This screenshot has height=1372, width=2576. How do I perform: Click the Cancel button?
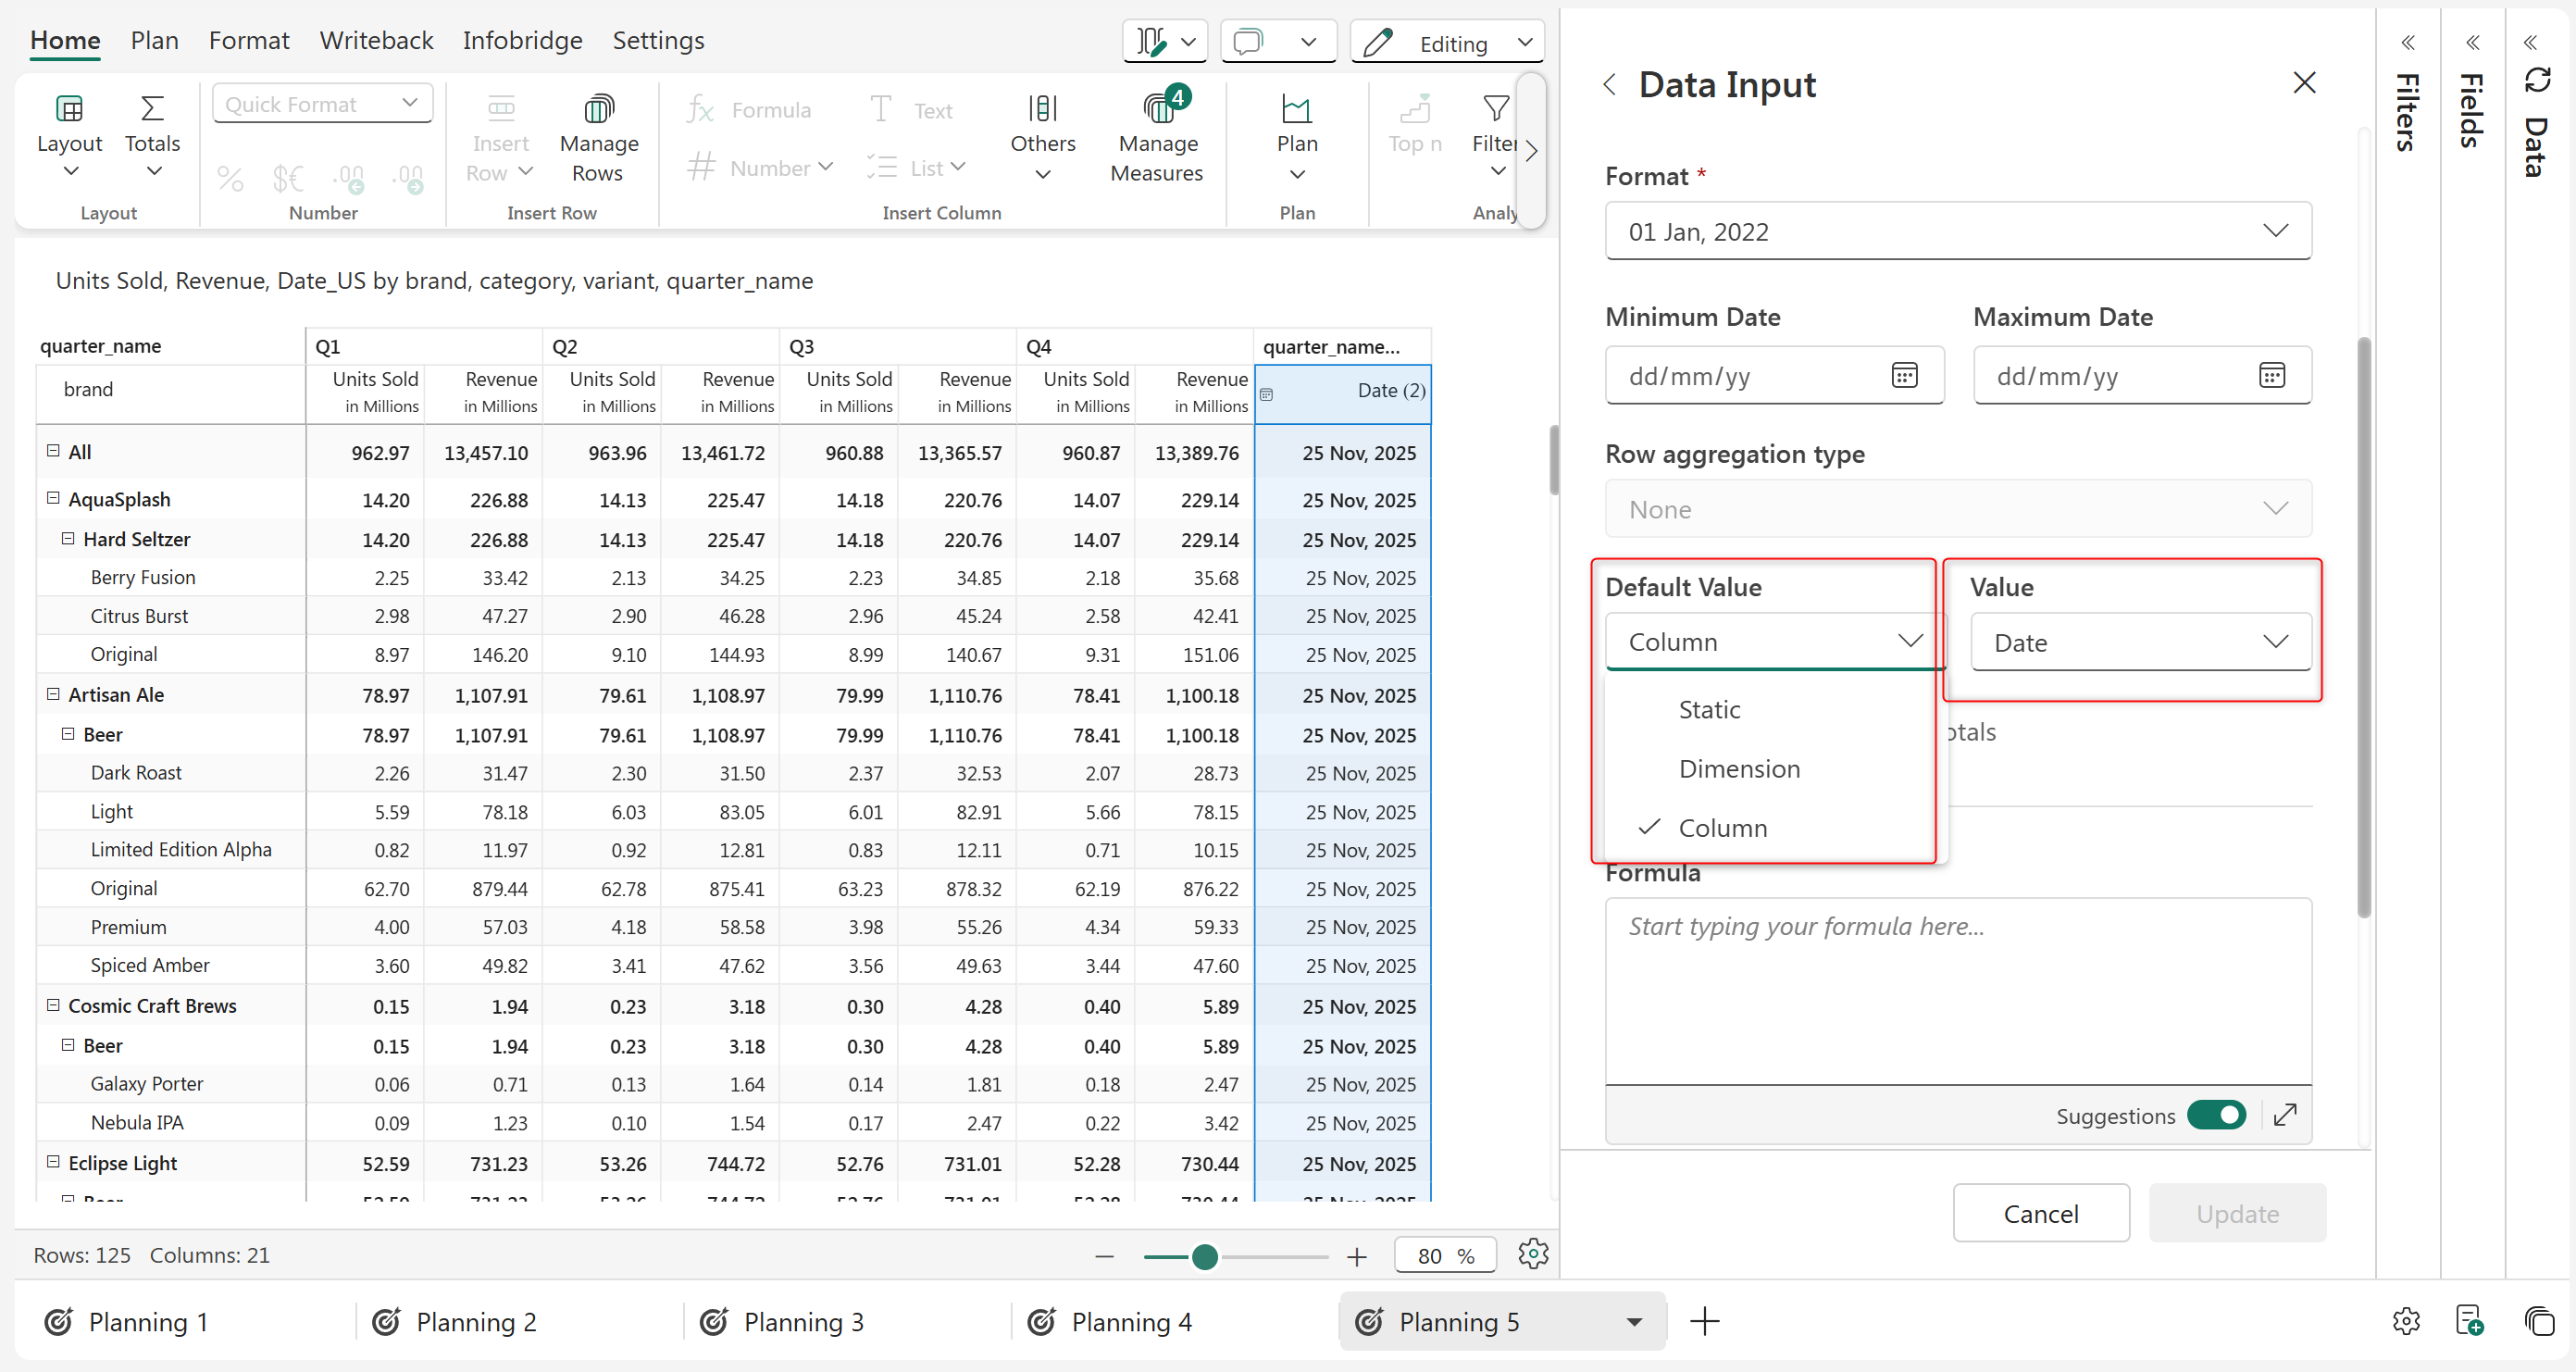(x=2040, y=1213)
